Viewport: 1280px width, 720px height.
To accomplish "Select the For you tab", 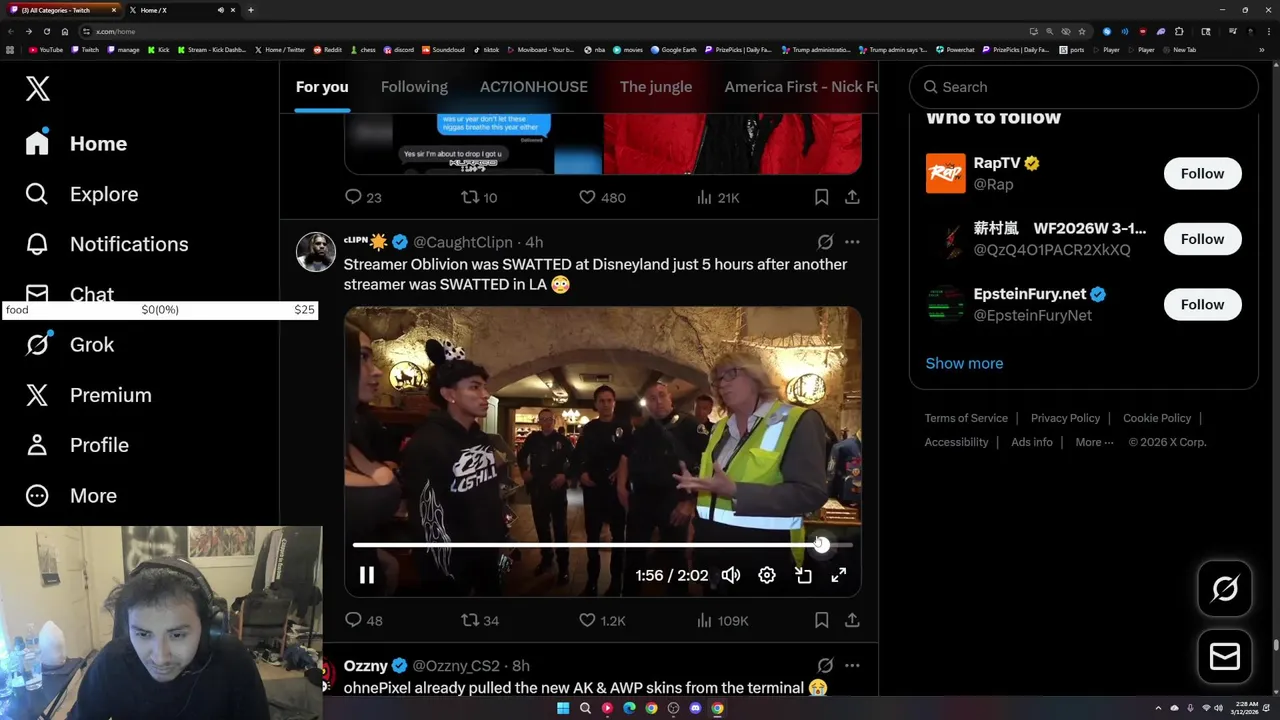I will pos(322,87).
